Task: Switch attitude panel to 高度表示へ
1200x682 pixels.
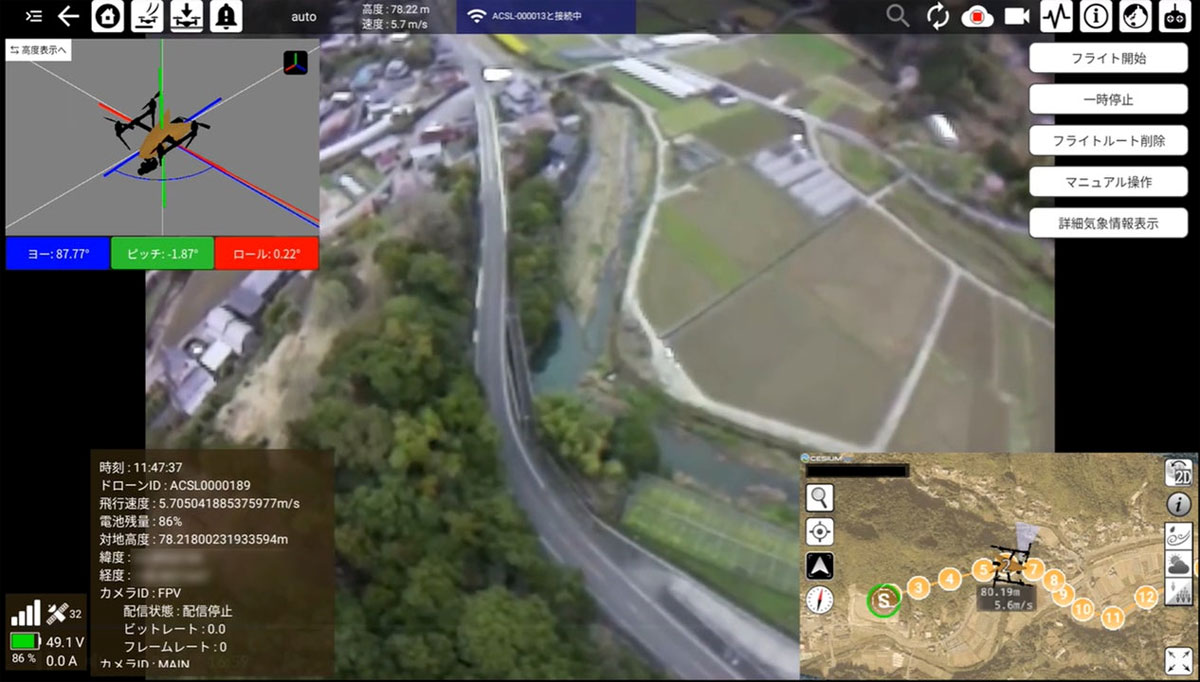Action: [x=38, y=50]
